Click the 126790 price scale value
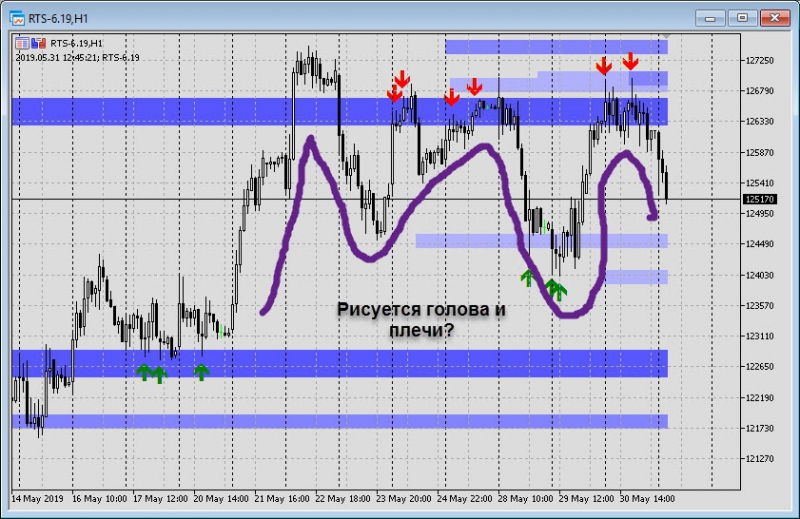This screenshot has height=519, width=800. point(760,91)
